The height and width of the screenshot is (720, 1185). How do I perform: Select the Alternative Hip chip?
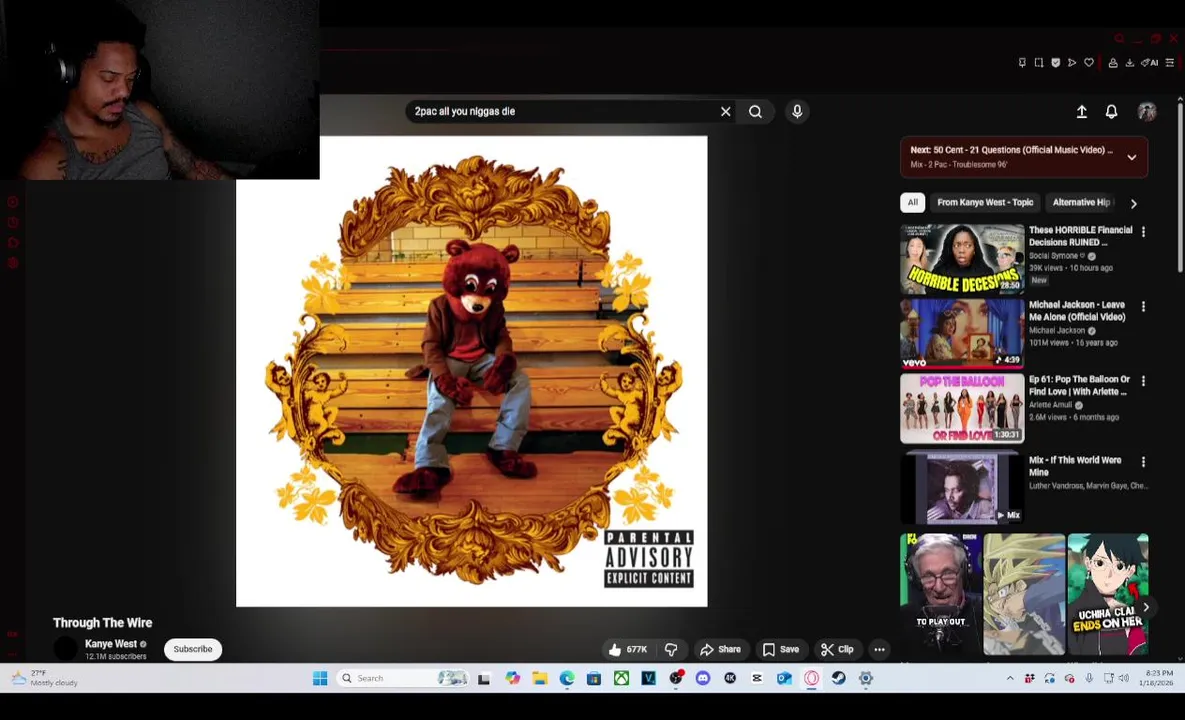point(1081,202)
